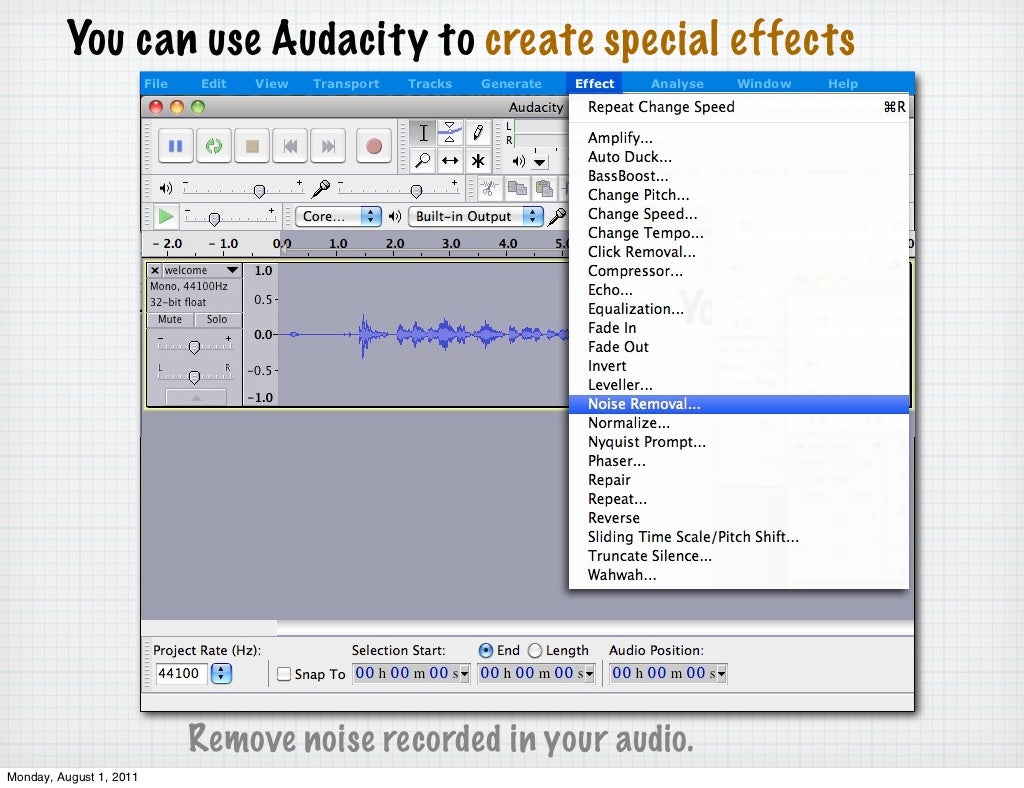Enable the Snap To checkbox
This screenshot has width=1024, height=788.
point(283,674)
